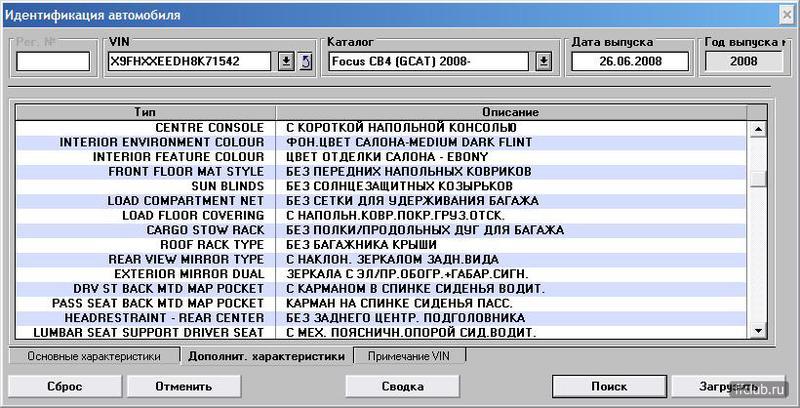Viewport: 800px width, 408px height.
Task: Select the INTERIOR ENVIRONMENT COLOUR row
Action: 381,142
